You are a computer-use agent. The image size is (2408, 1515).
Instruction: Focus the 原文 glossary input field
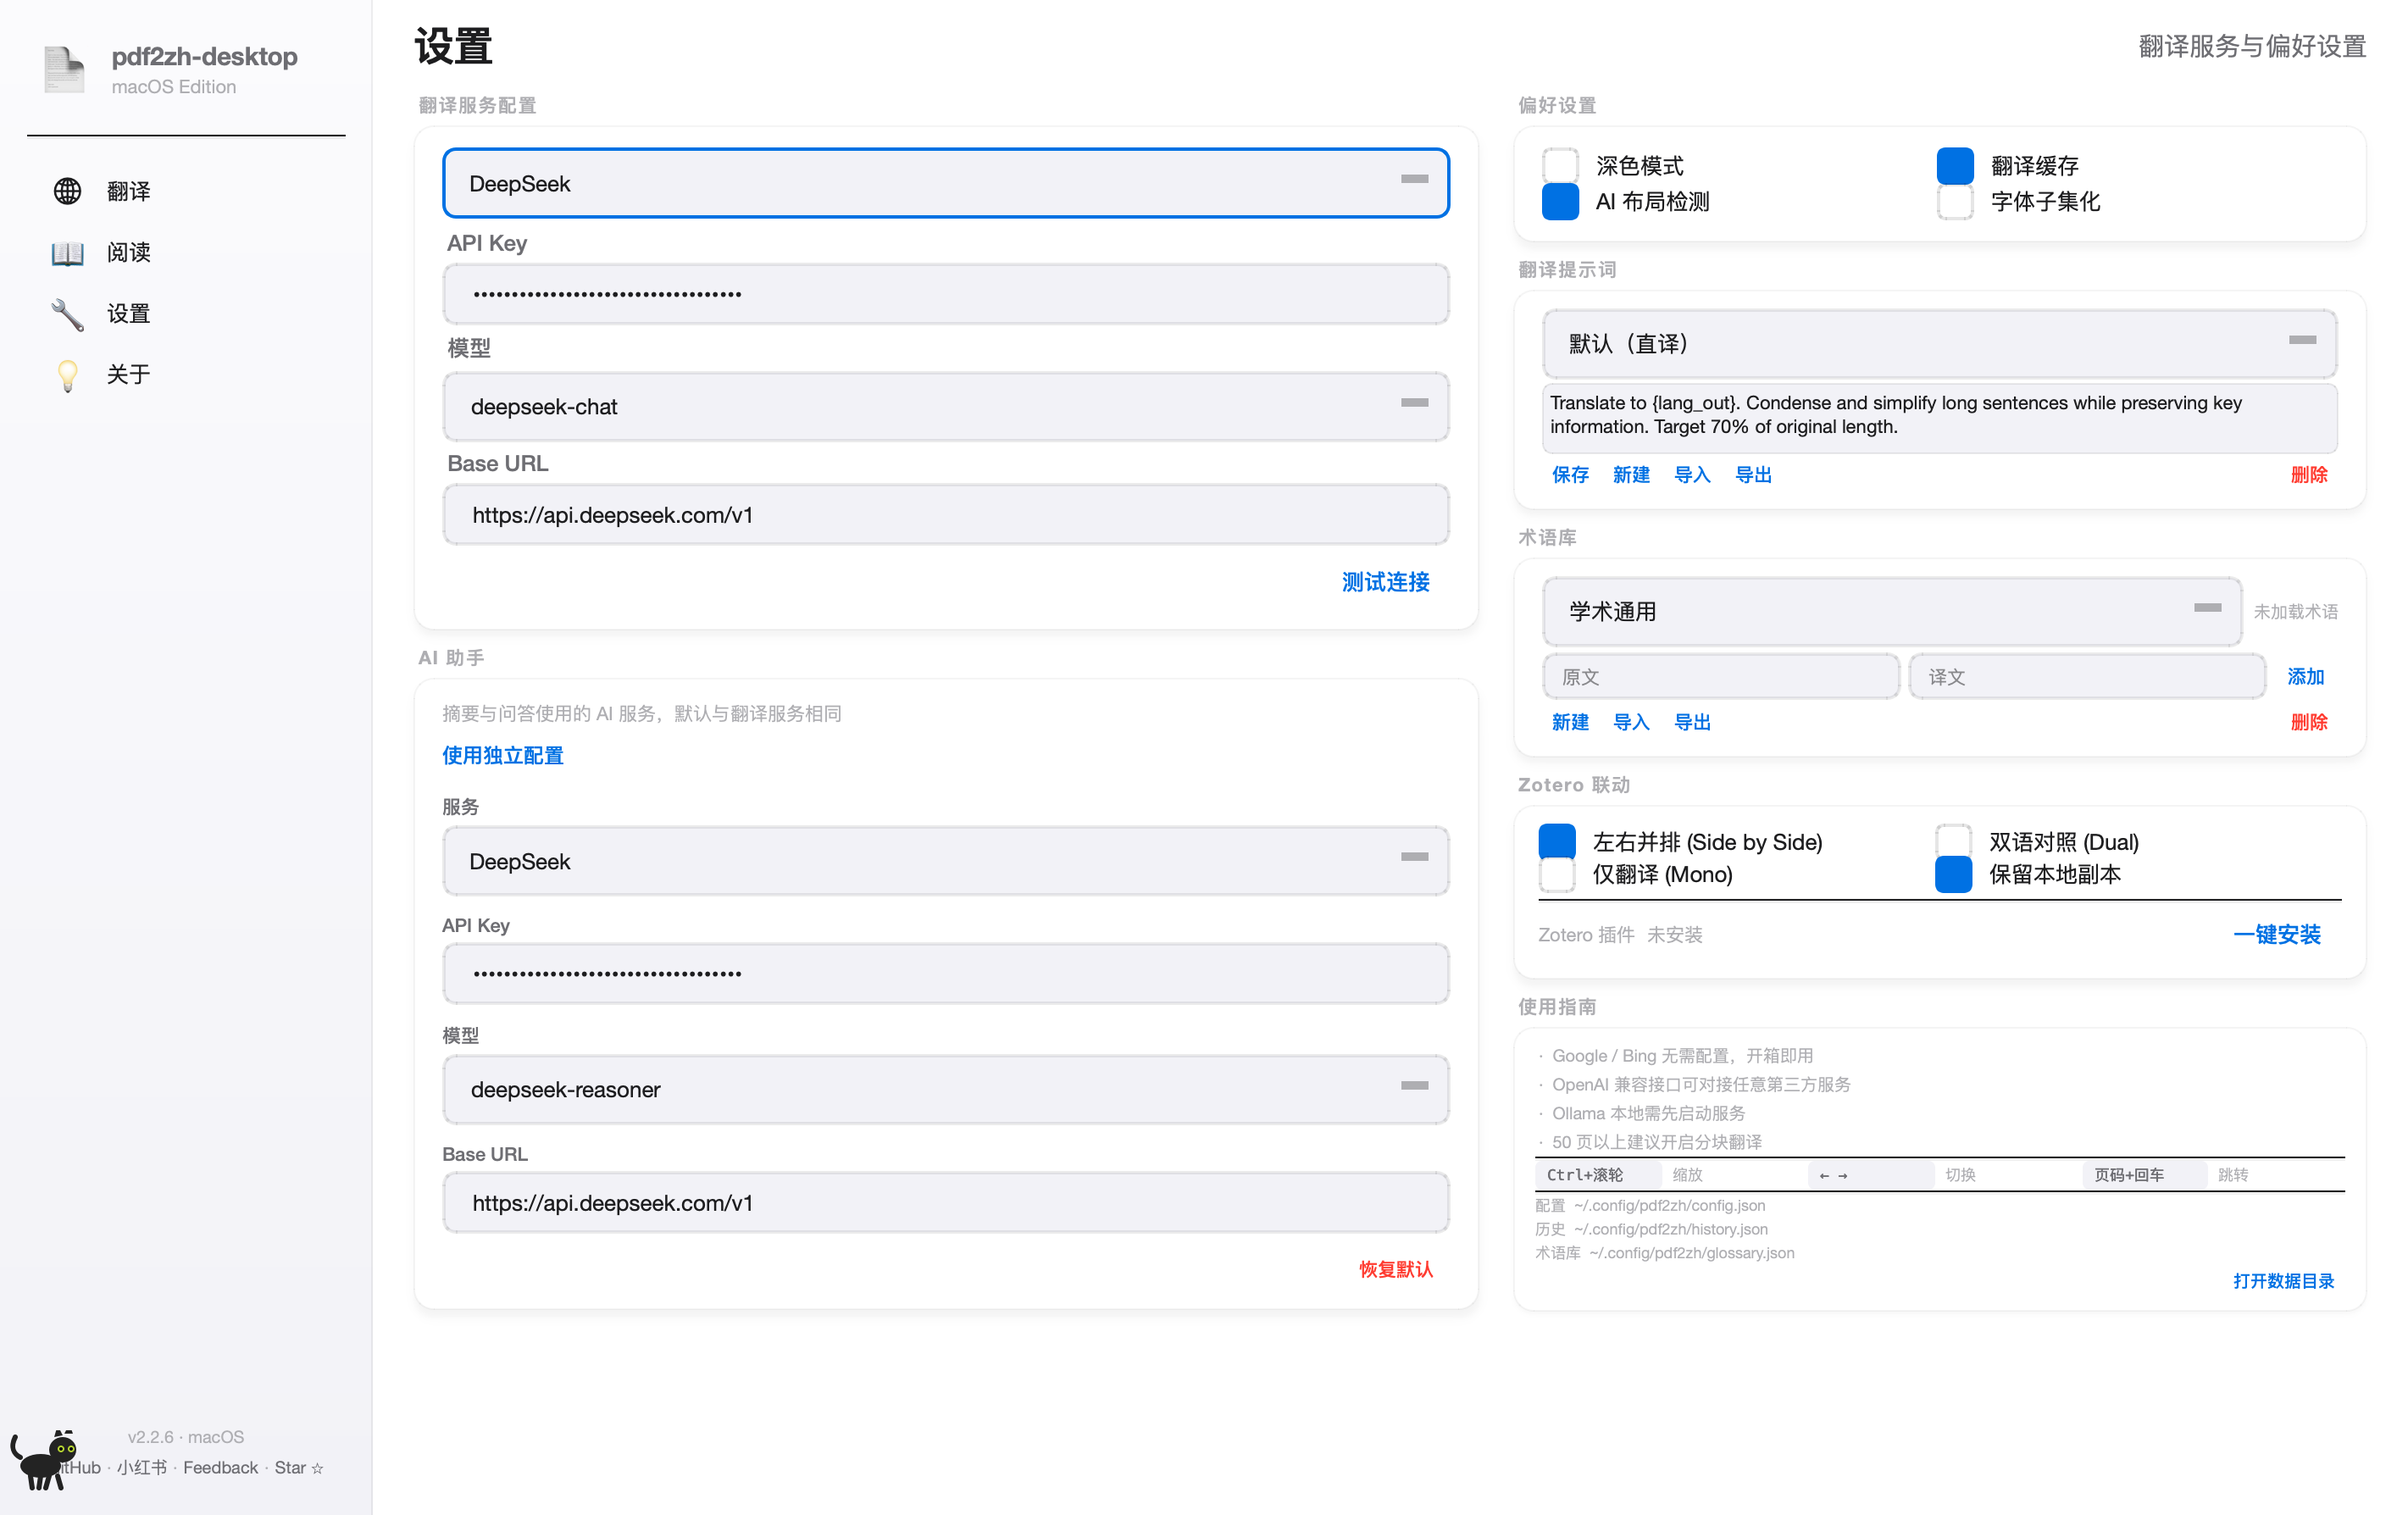click(x=1721, y=676)
